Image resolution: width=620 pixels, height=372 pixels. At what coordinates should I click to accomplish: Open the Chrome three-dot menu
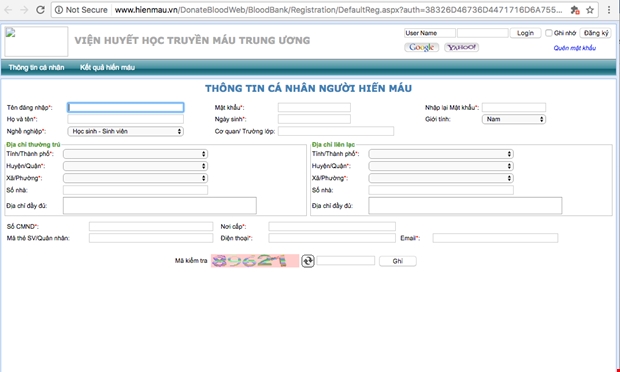point(609,10)
